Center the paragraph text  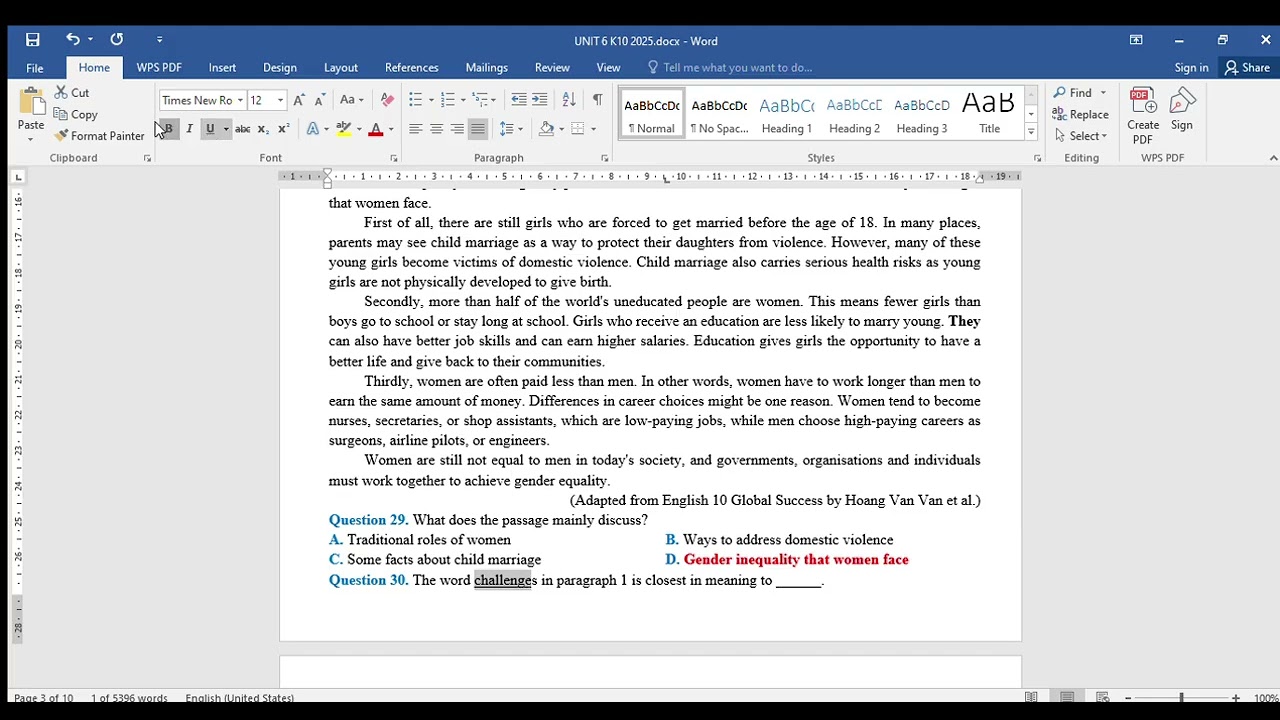tap(437, 129)
